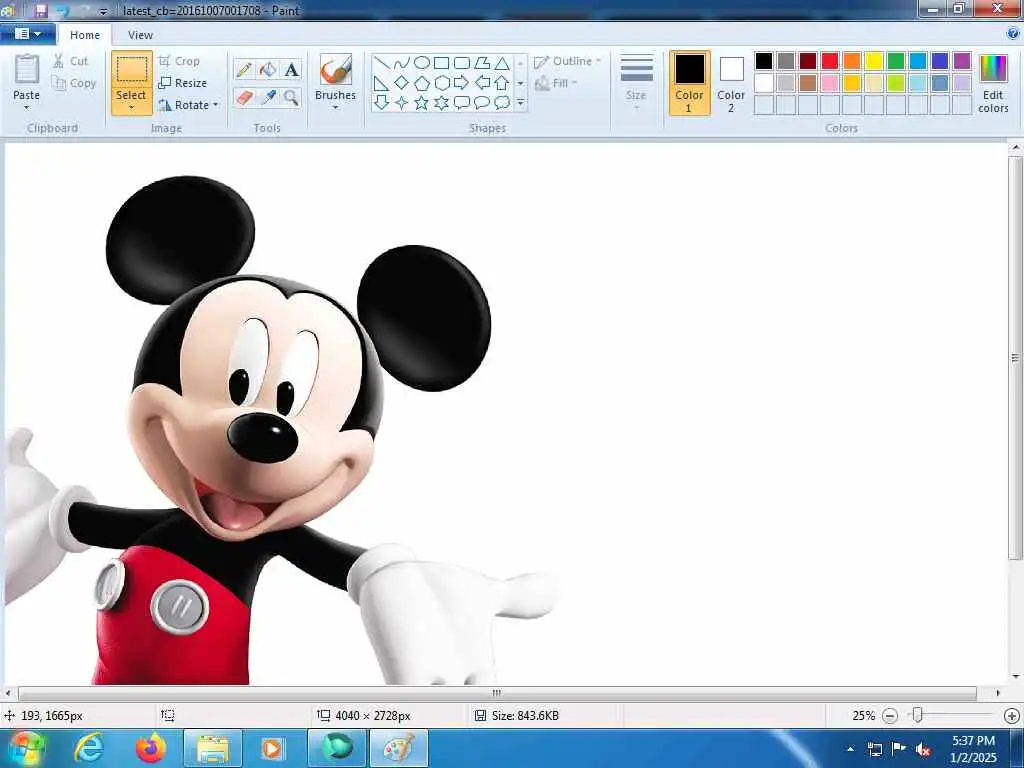This screenshot has height=768, width=1024.
Task: Click the Resize button
Action: [183, 83]
